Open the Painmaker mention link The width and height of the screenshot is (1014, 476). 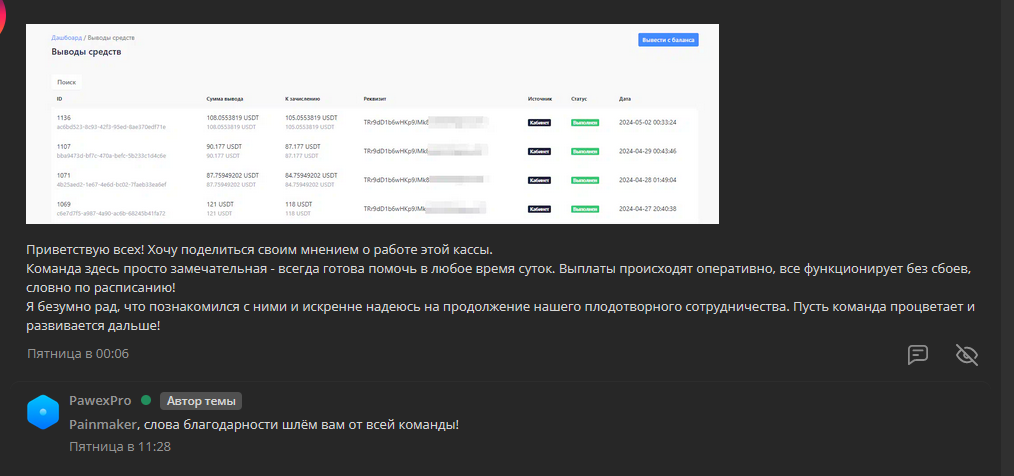pos(103,424)
